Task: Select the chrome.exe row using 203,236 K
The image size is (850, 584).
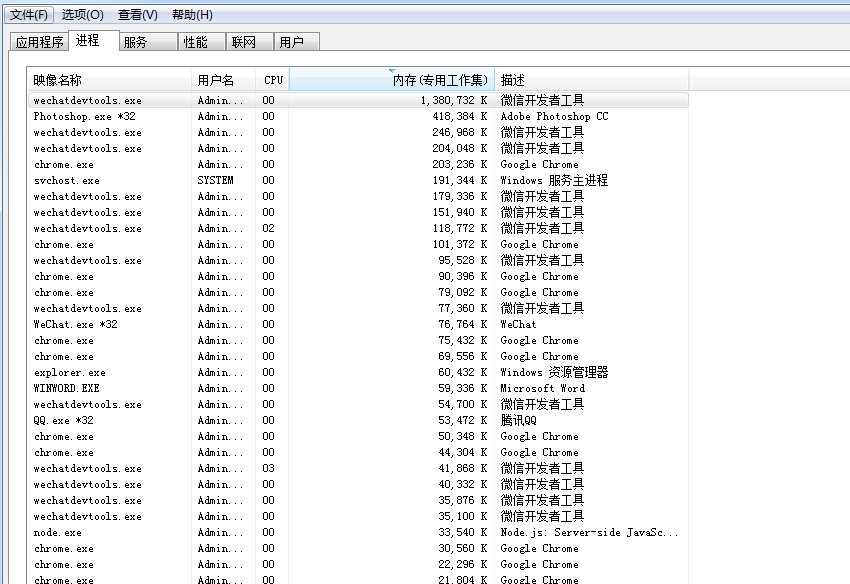Action: pos(358,164)
